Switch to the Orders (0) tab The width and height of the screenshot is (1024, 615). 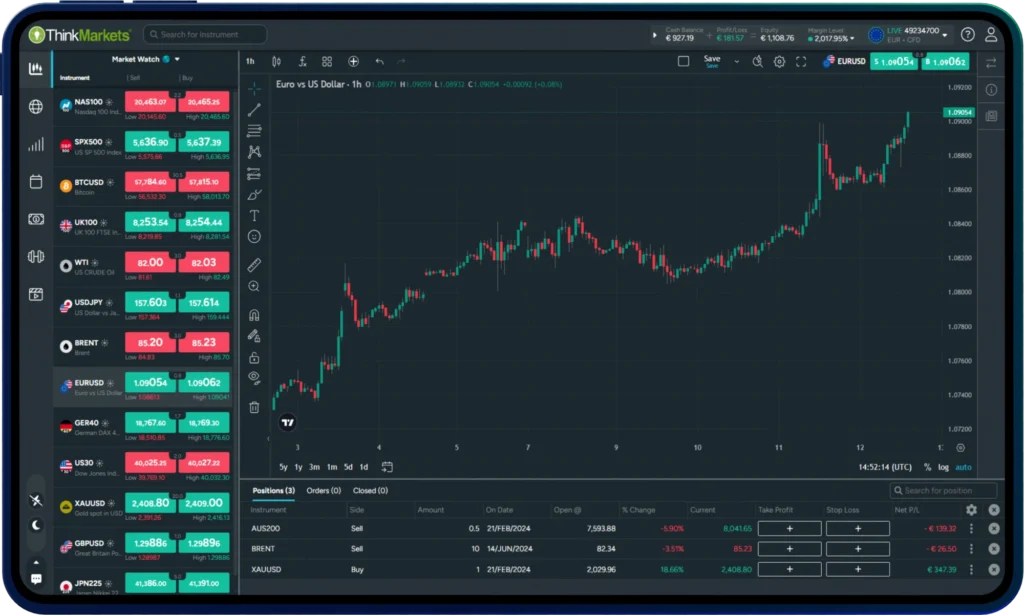pyautogui.click(x=323, y=491)
